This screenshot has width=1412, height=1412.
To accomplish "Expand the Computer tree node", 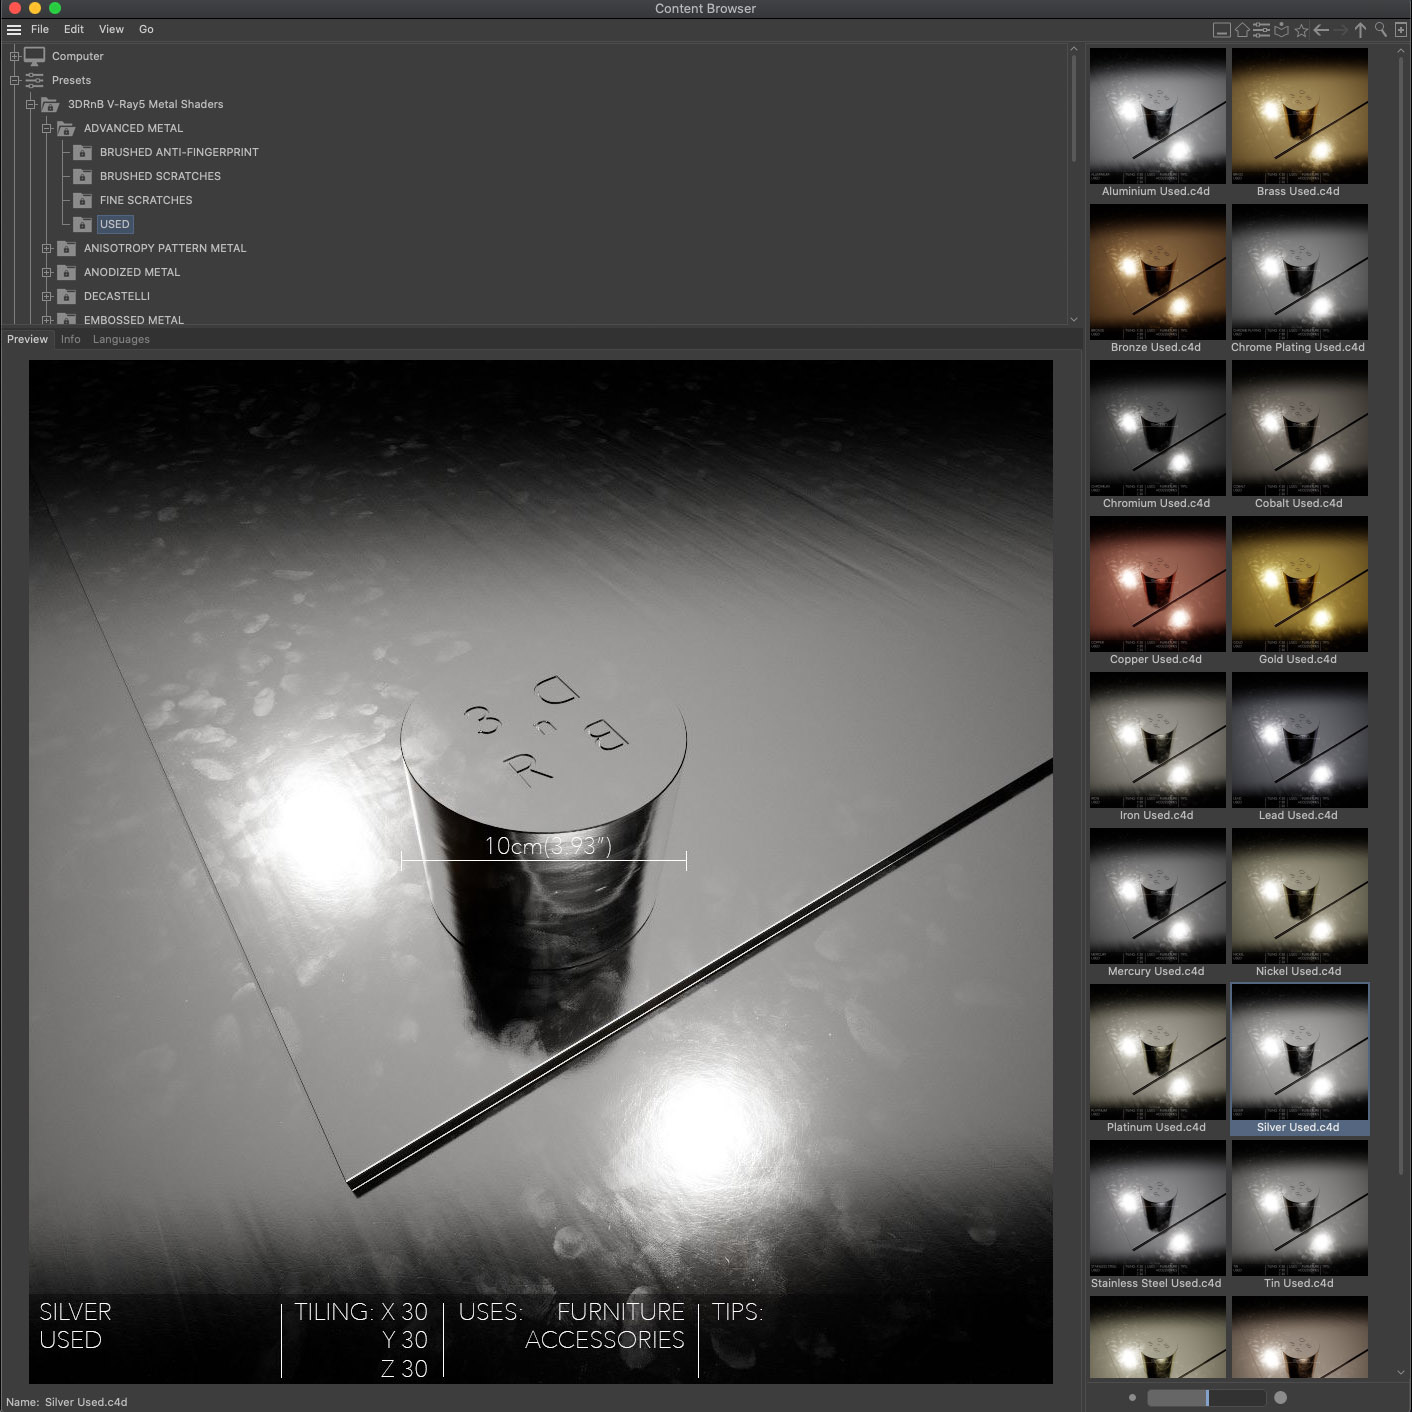I will pos(15,56).
